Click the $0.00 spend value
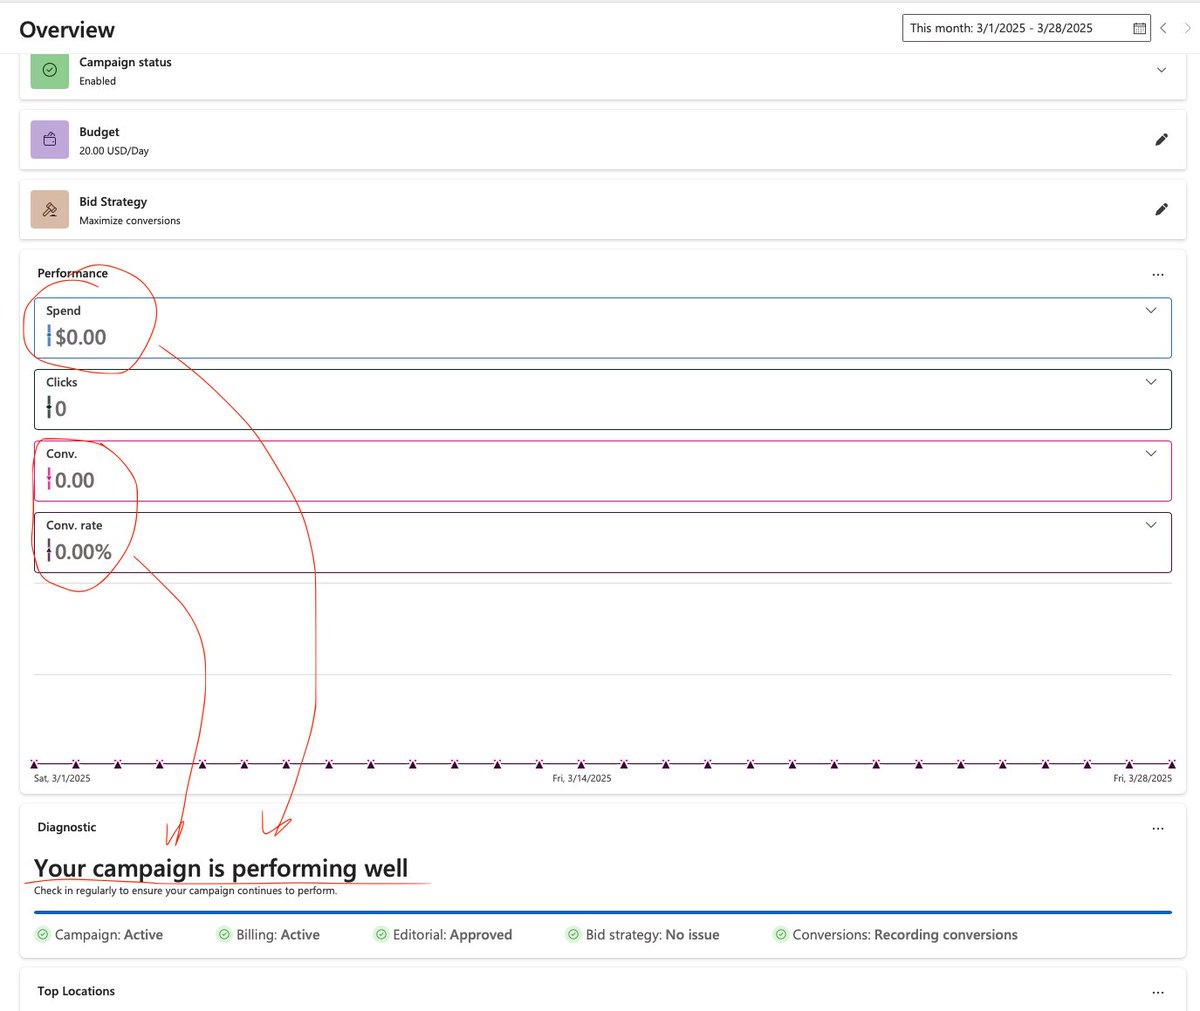 tap(80, 337)
